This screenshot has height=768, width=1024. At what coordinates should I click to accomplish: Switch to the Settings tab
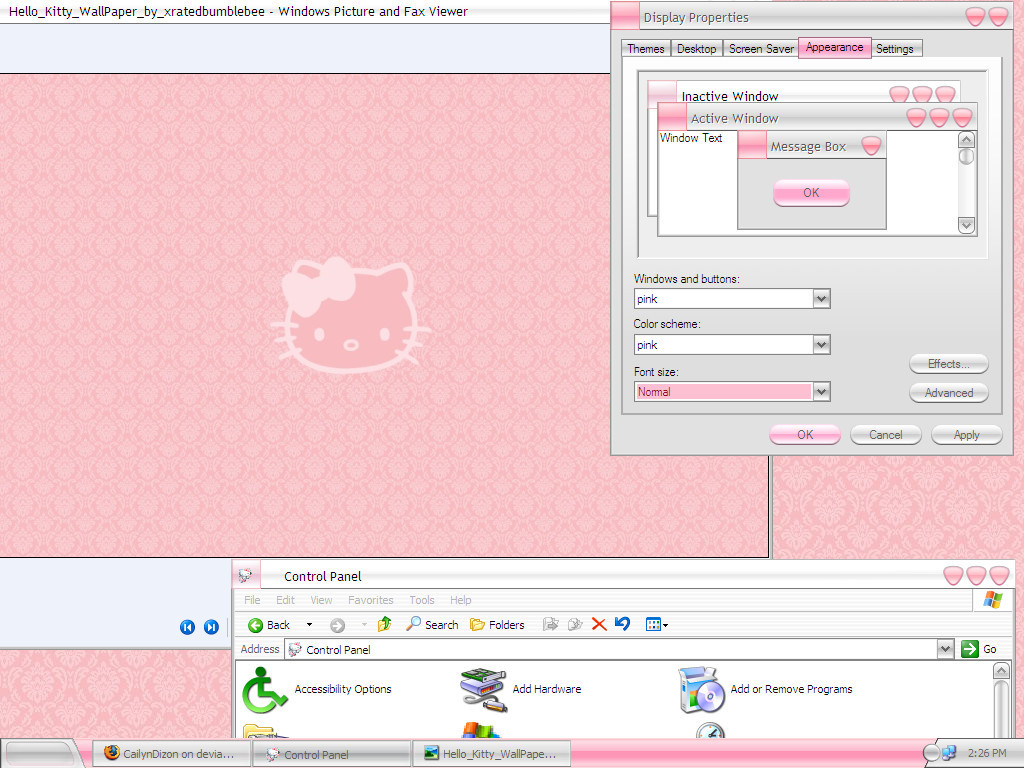(x=894, y=49)
